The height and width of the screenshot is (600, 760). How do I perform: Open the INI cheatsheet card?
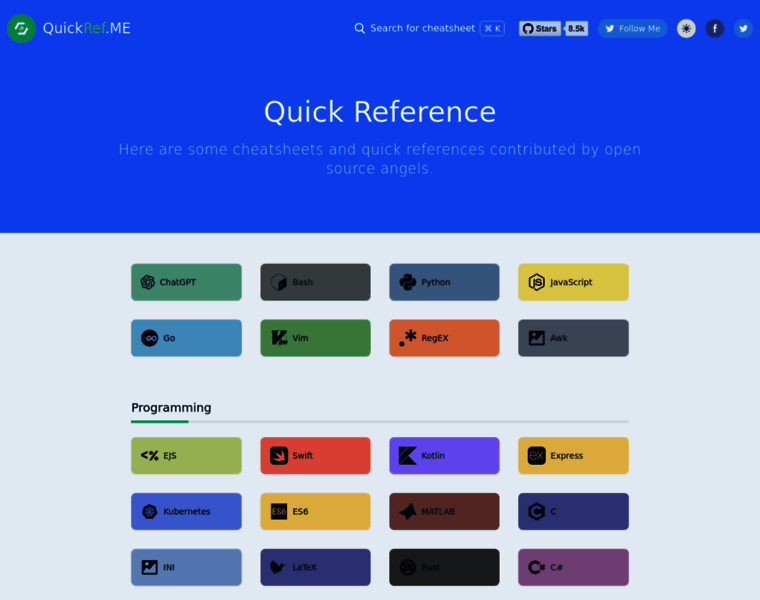(x=186, y=567)
